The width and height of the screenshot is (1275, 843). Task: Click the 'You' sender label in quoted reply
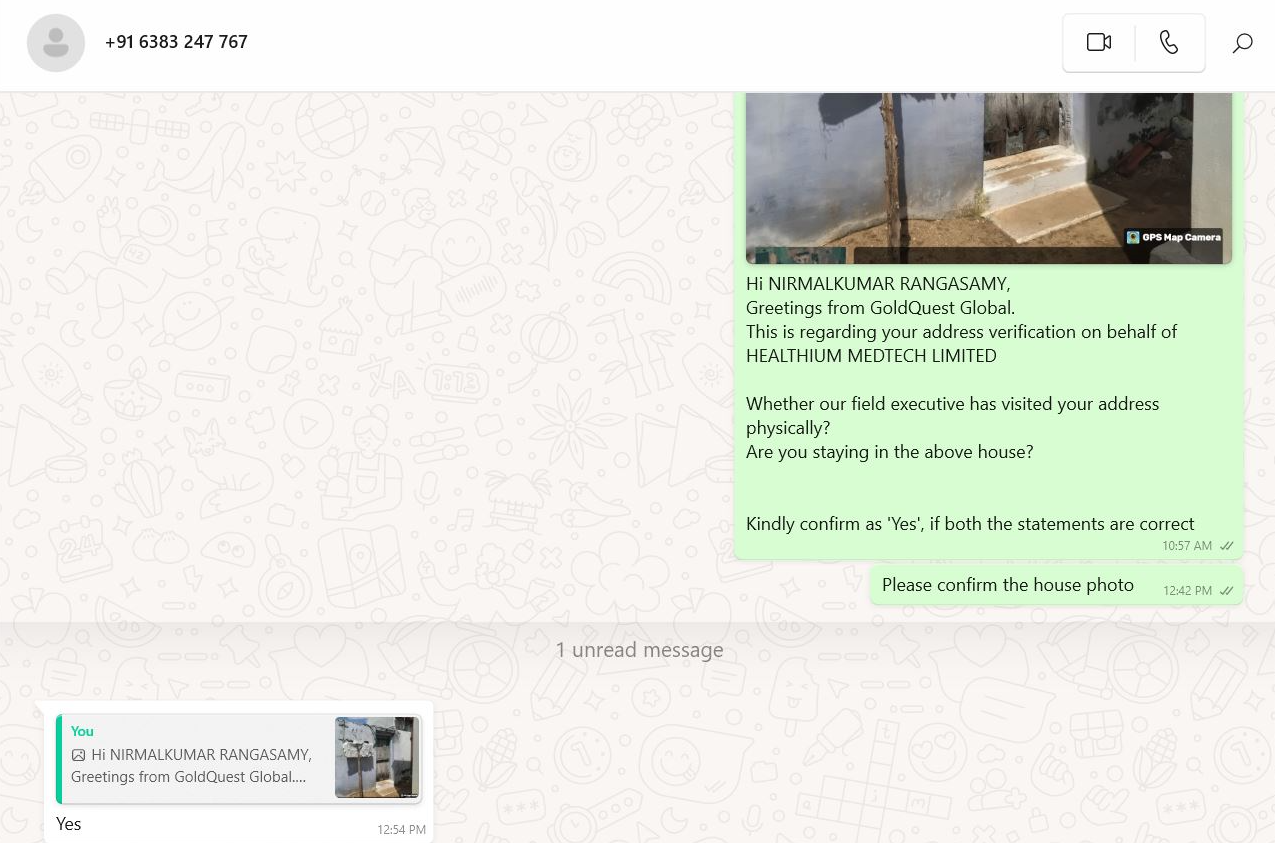coord(82,731)
